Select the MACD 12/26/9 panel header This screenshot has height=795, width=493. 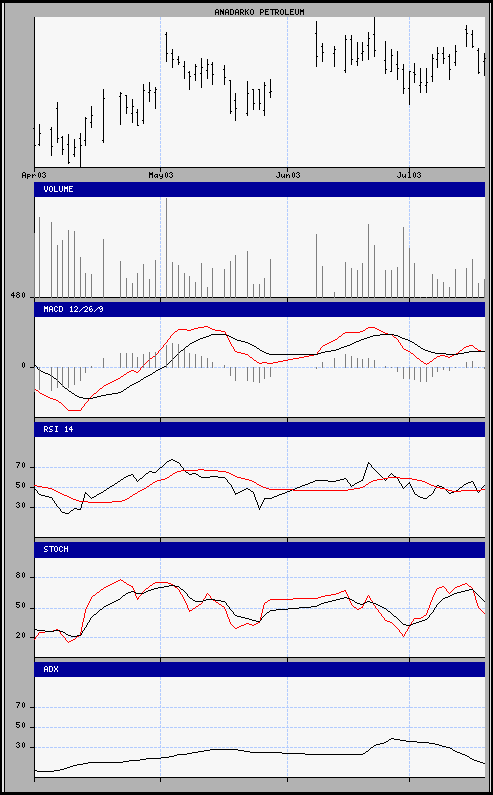coord(259,309)
